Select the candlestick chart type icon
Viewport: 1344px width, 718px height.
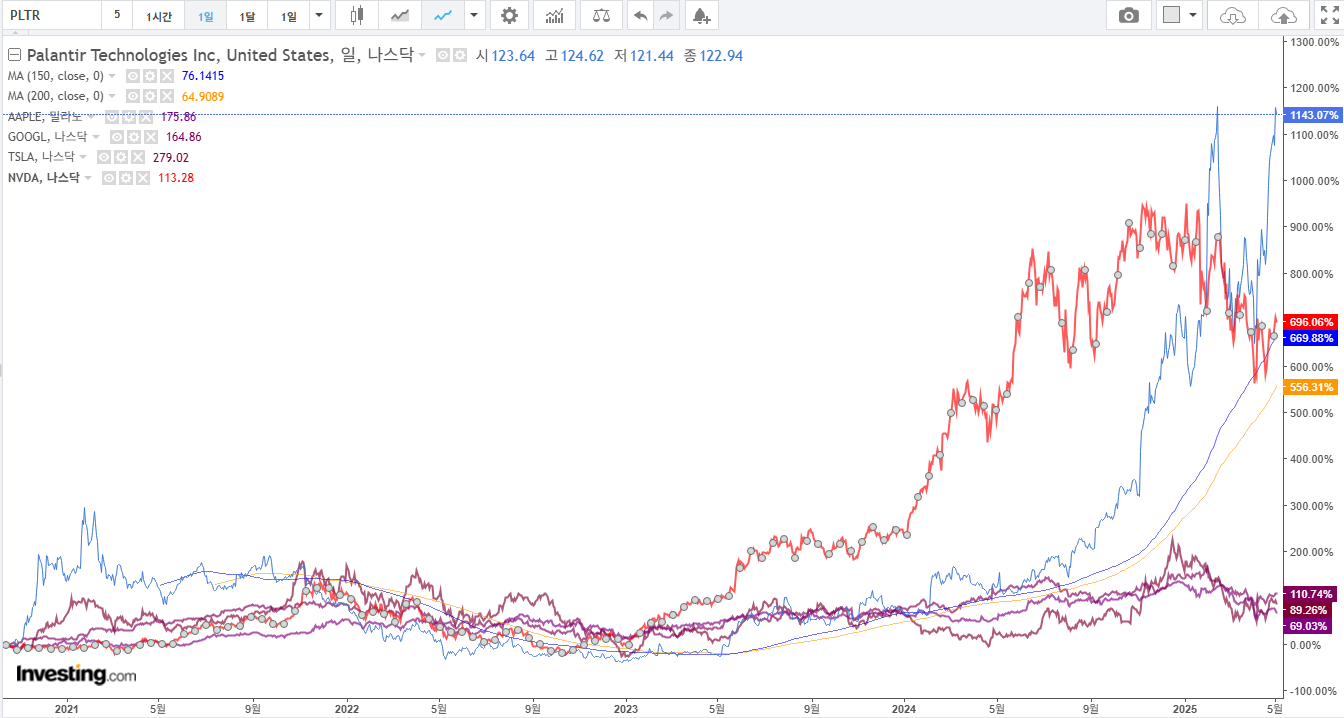coord(356,15)
